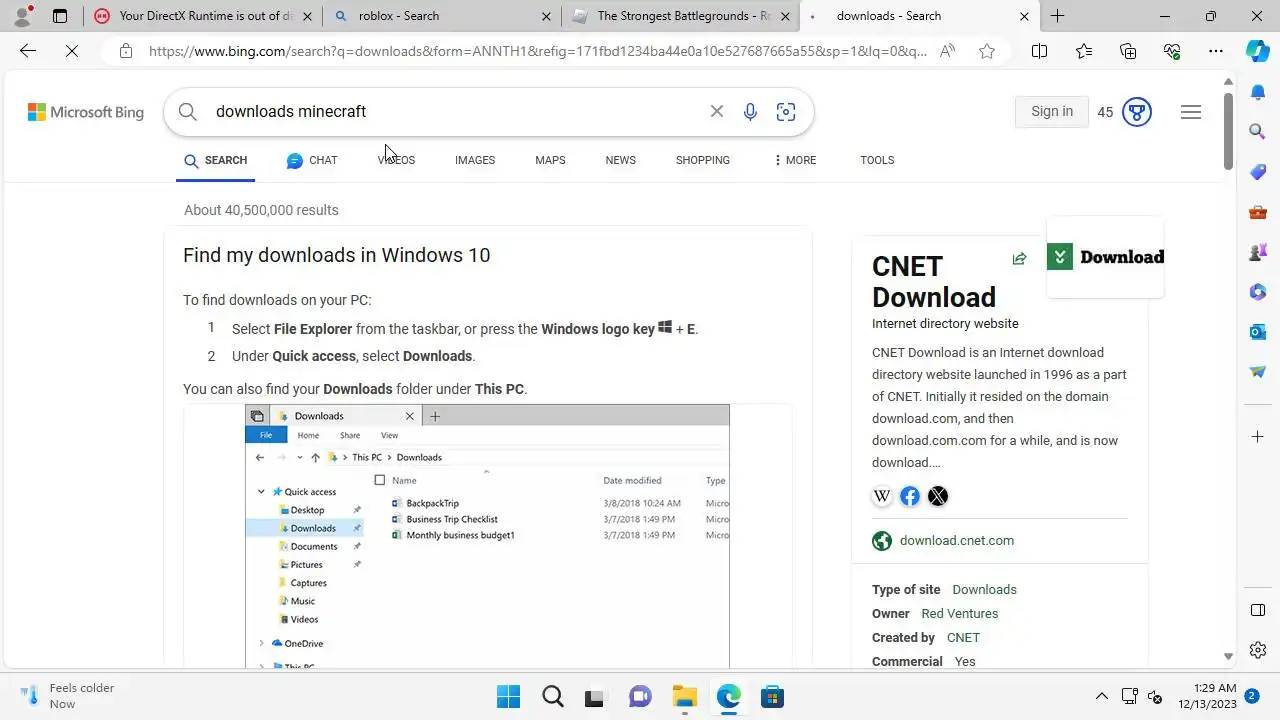1280x720 pixels.
Task: Switch to the NEWS tab
Action: 620,160
